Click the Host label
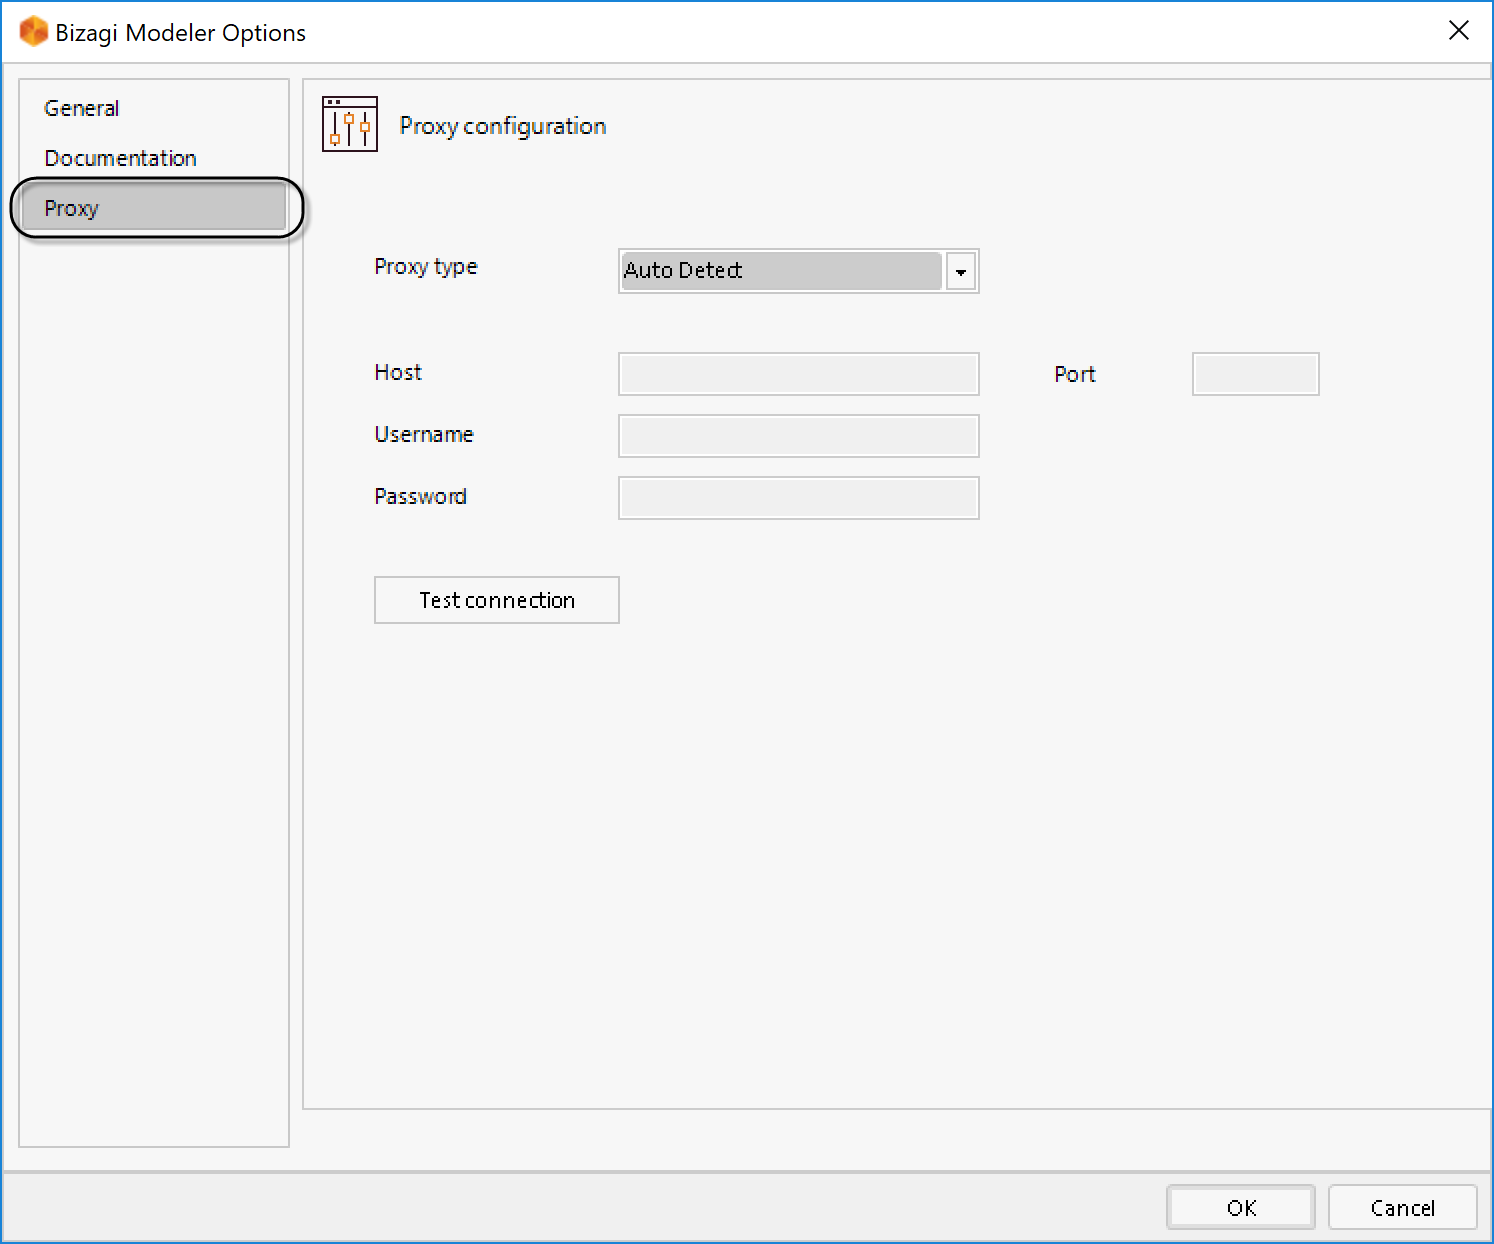The width and height of the screenshot is (1494, 1244). tap(398, 372)
